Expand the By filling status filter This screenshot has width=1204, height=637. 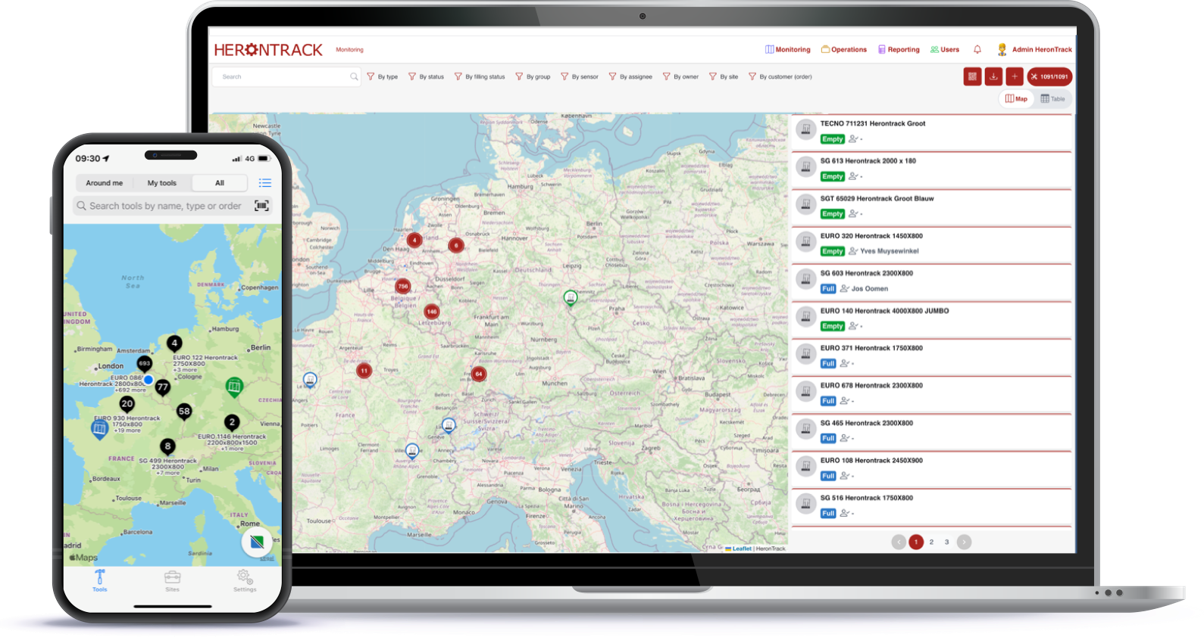[x=479, y=76]
